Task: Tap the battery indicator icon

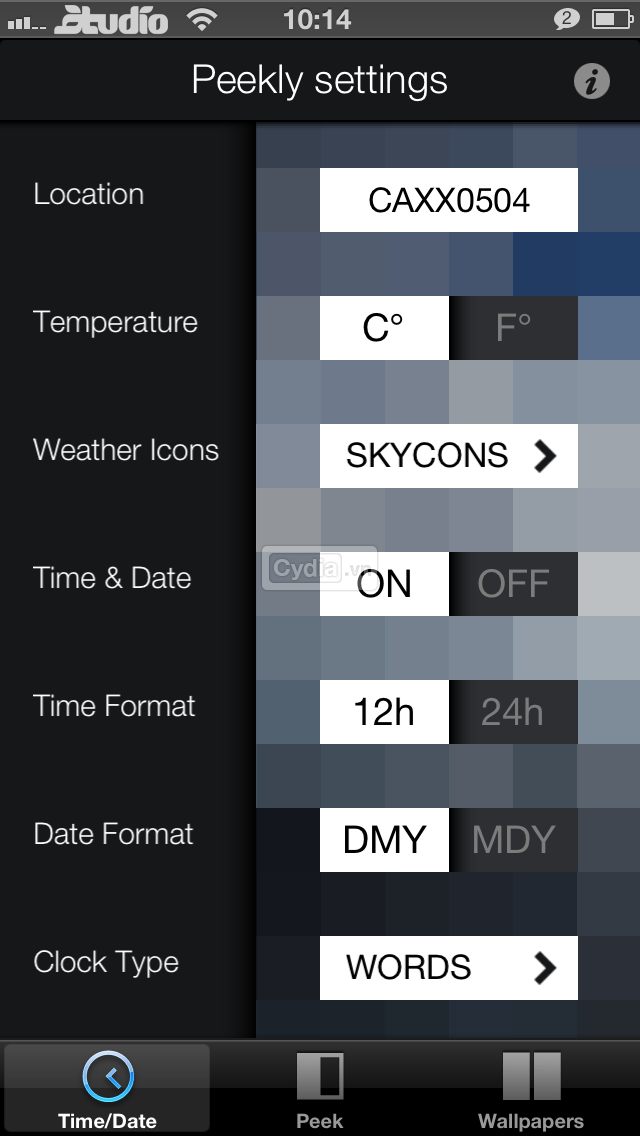Action: point(612,19)
